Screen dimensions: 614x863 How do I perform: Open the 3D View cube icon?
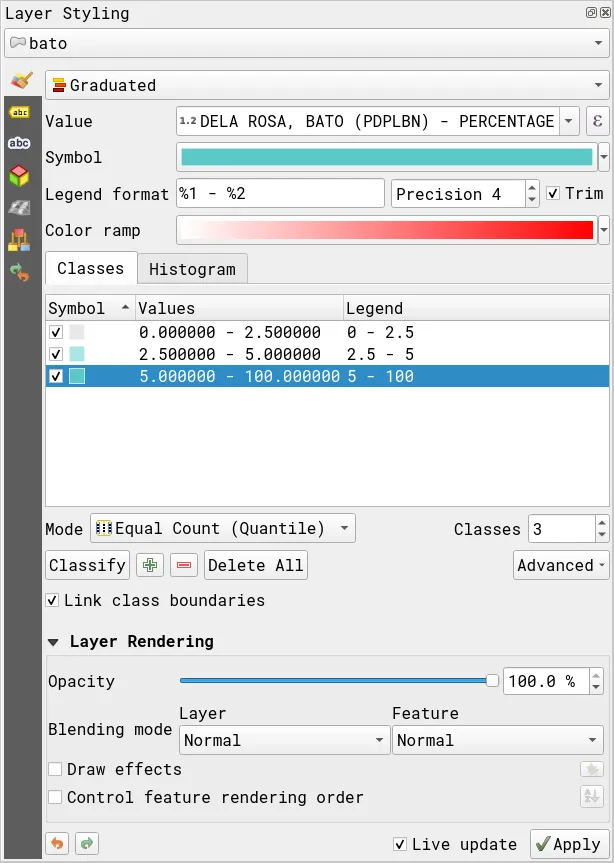click(19, 176)
